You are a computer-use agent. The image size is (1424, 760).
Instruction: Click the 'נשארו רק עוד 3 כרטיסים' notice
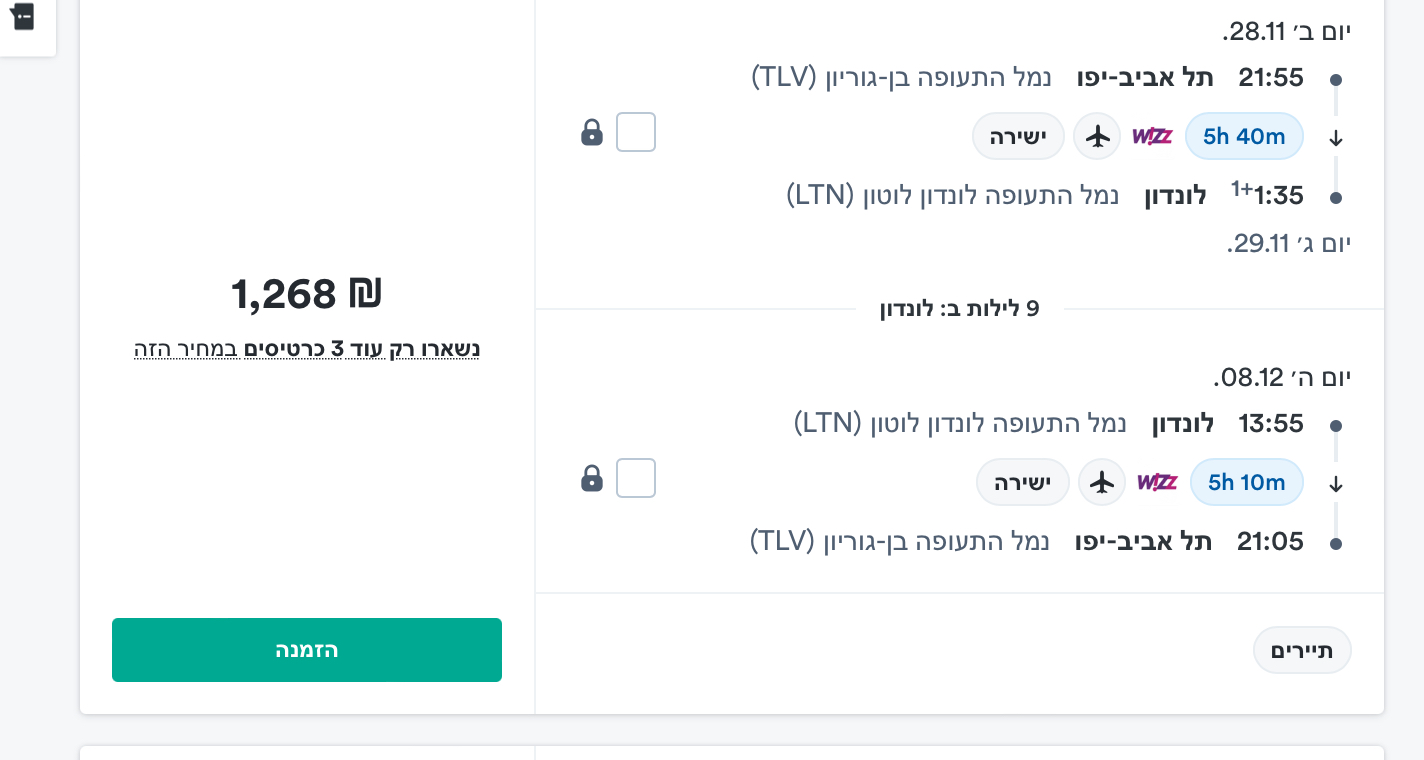(307, 349)
